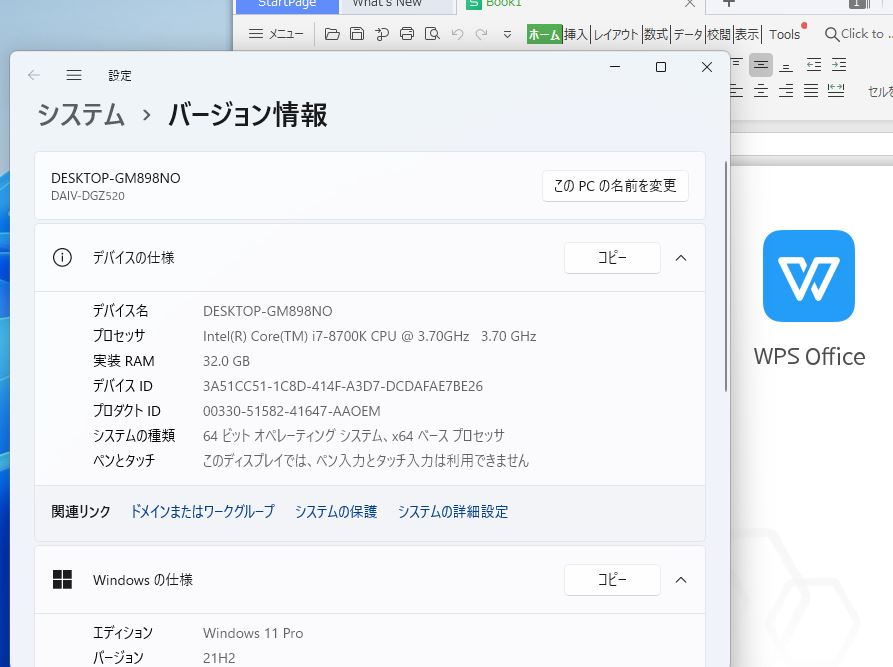Select middle vertical alignment in WPS ribbon
Image resolution: width=893 pixels, height=667 pixels.
761,65
